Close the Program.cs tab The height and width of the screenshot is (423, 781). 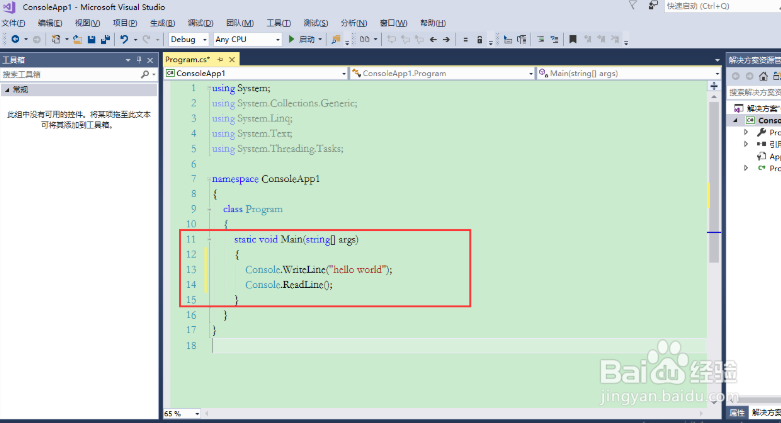tap(232, 59)
